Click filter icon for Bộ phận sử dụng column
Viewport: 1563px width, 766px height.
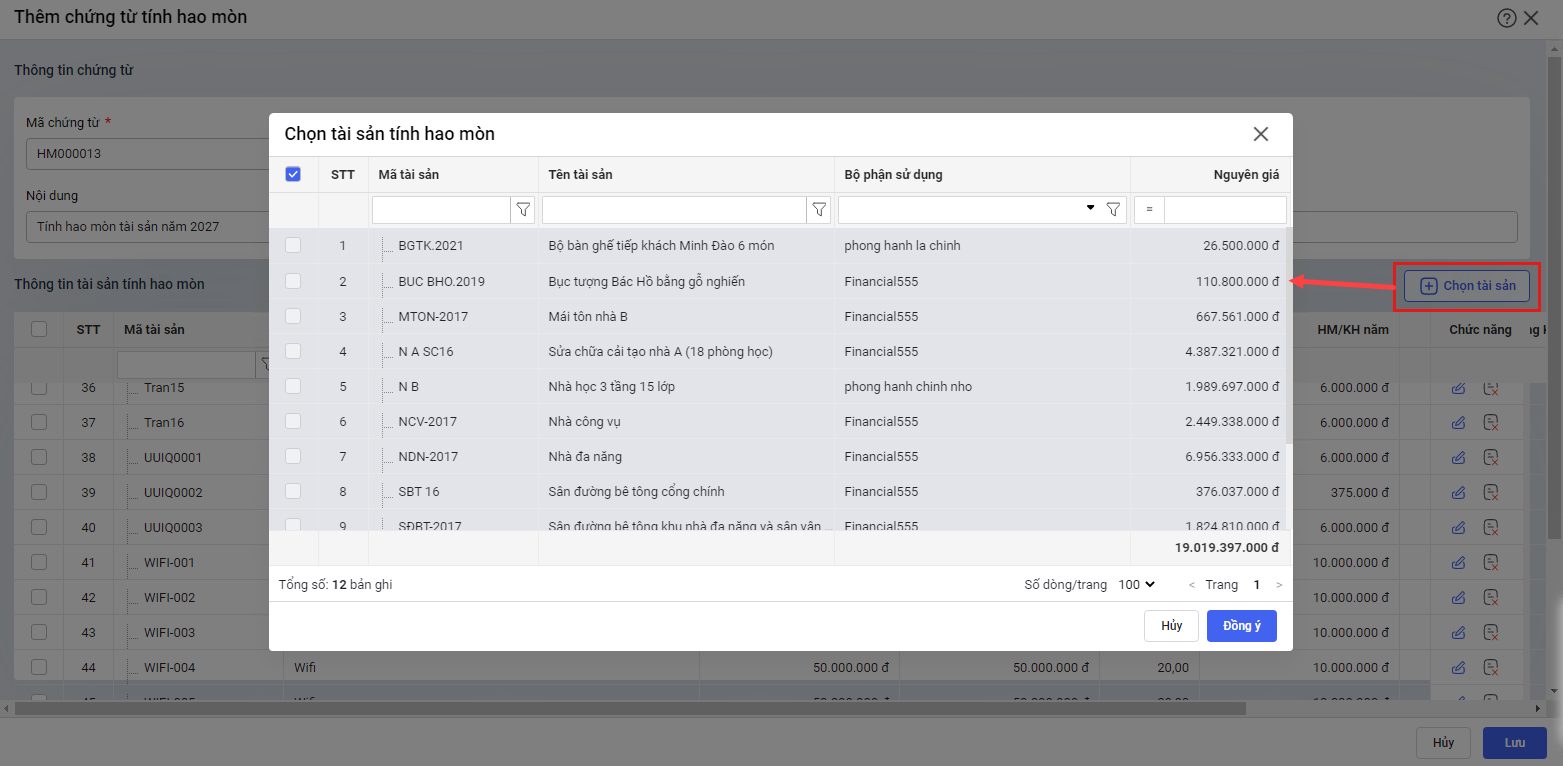pos(1113,210)
